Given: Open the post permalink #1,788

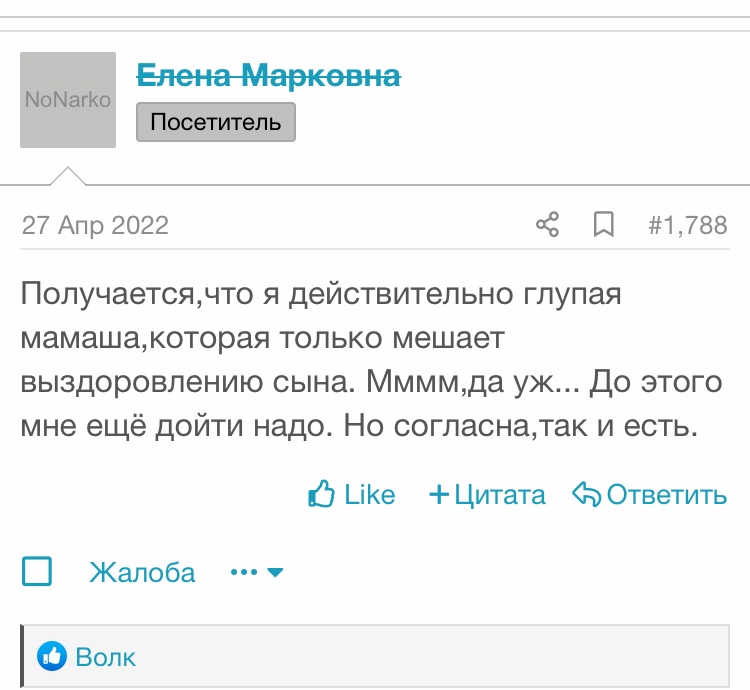Looking at the screenshot, I should (687, 225).
